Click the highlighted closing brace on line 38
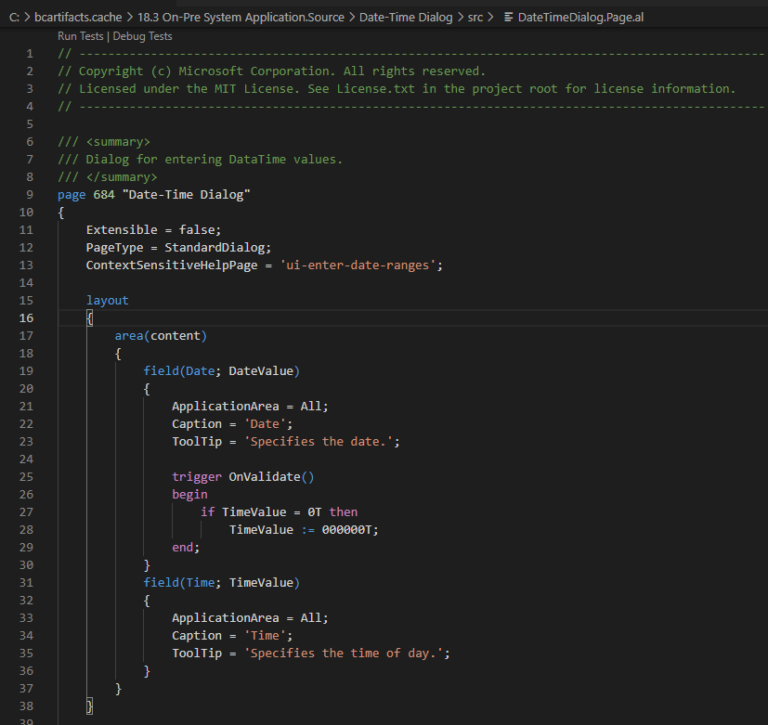This screenshot has height=725, width=768. pos(89,706)
